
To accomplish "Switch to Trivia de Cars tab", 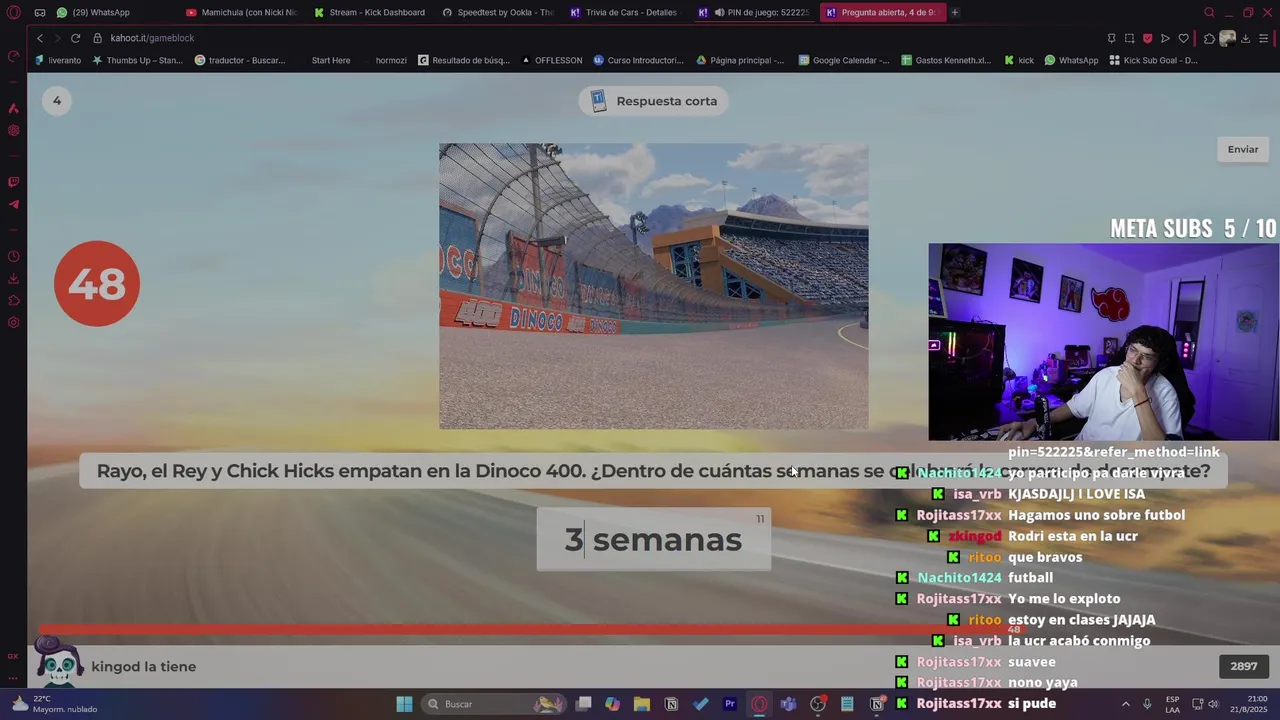I will 626,13.
